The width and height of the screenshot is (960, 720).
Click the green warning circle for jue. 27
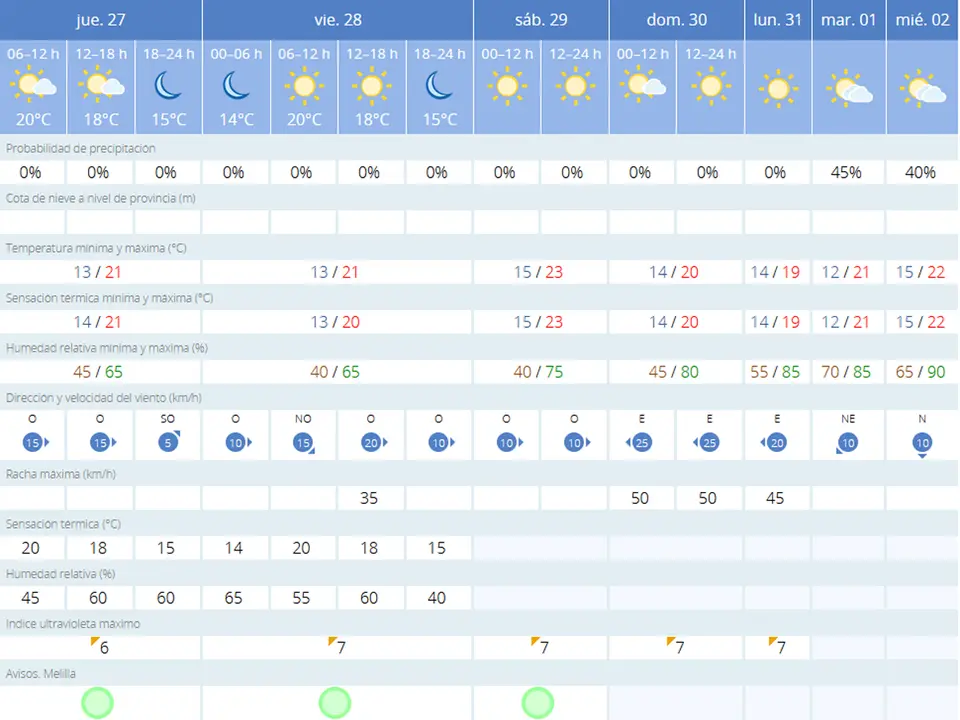[x=98, y=702]
